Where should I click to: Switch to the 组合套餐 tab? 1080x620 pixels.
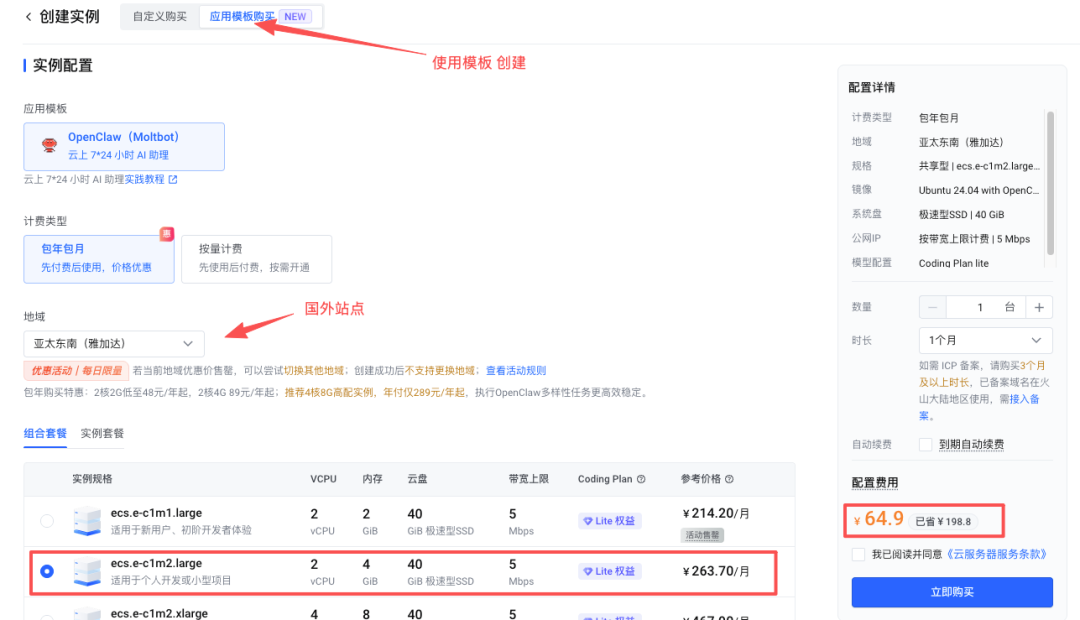point(45,433)
